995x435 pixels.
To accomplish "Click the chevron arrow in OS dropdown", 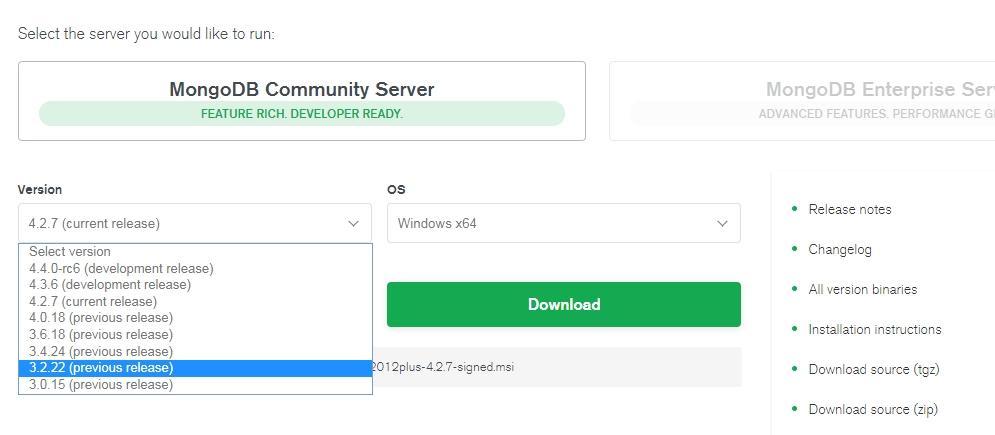I will point(722,223).
